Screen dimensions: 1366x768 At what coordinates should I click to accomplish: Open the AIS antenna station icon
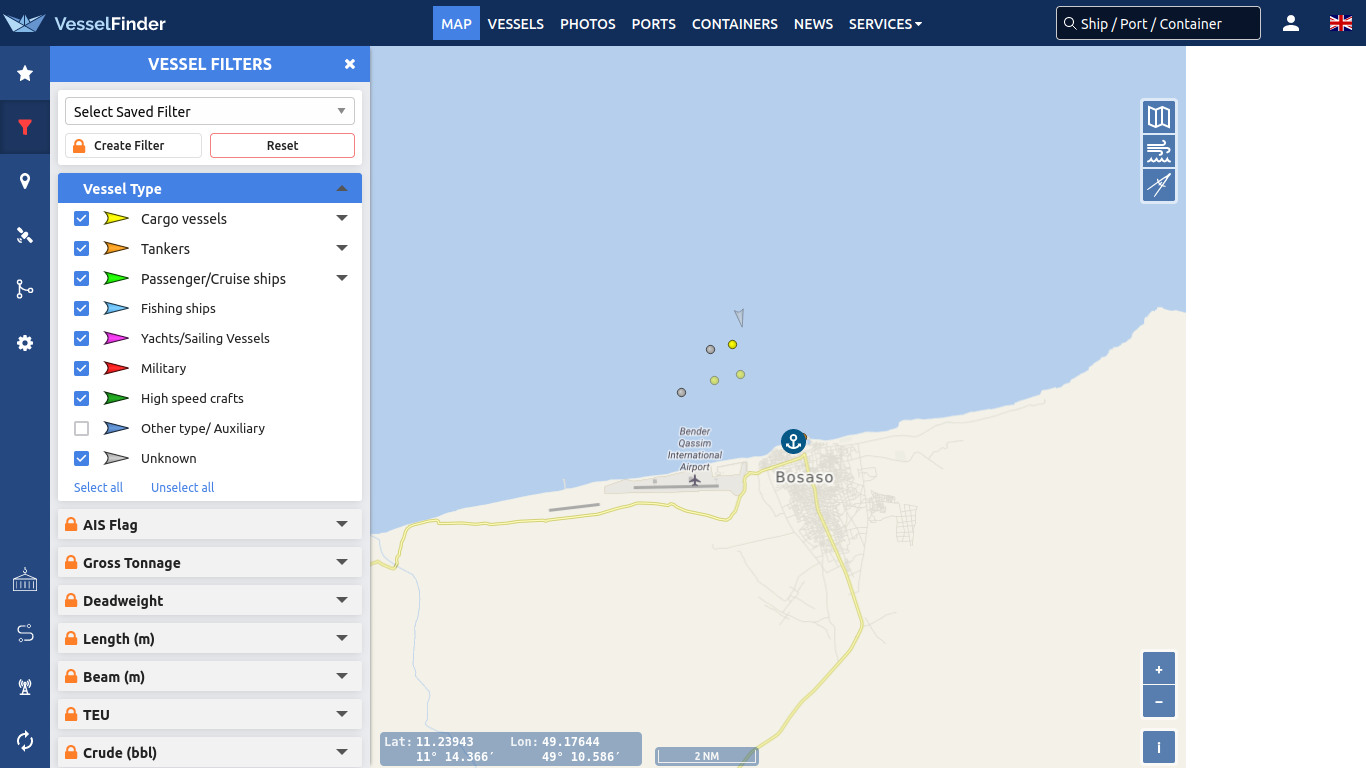(25, 687)
